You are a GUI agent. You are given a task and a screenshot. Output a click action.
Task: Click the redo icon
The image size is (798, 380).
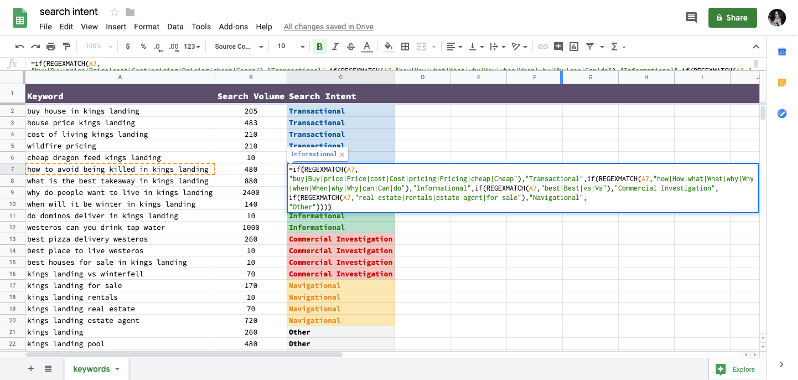coord(35,47)
